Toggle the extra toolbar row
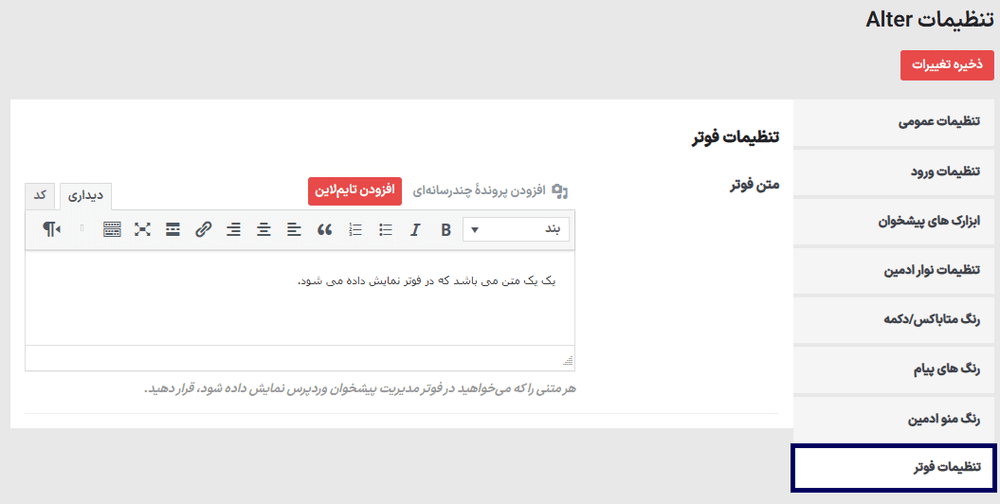The height and width of the screenshot is (504, 1000). 112,230
